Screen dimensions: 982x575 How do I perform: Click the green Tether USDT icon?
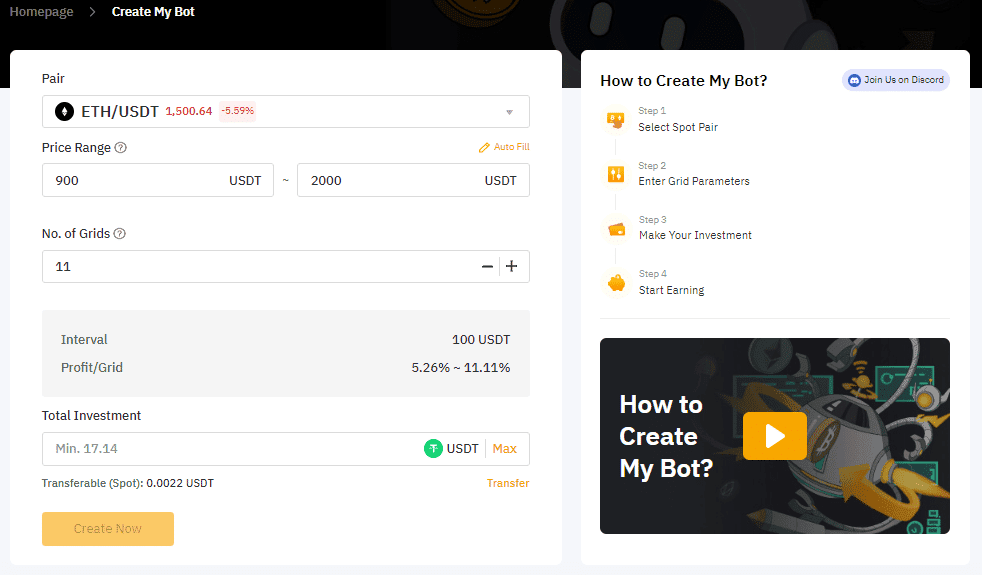(433, 448)
